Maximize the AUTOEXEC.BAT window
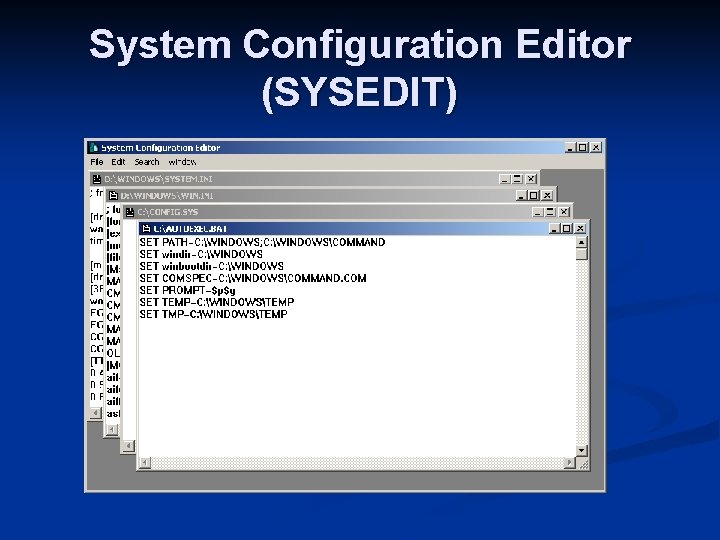 coord(567,229)
